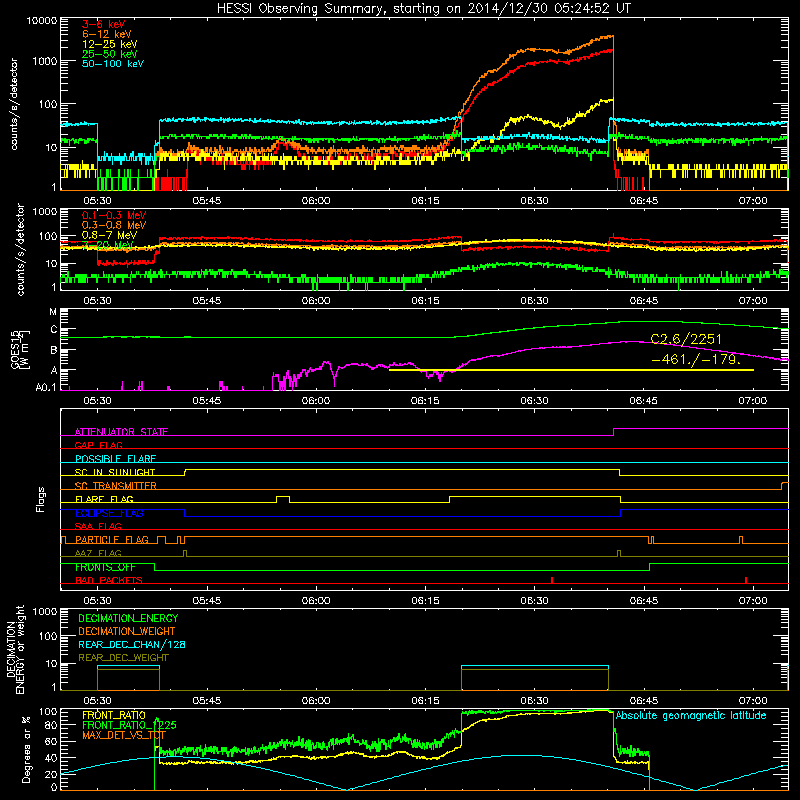The width and height of the screenshot is (800, 800).
Task: Select the 50-100 keV legend label
Action: coord(113,64)
